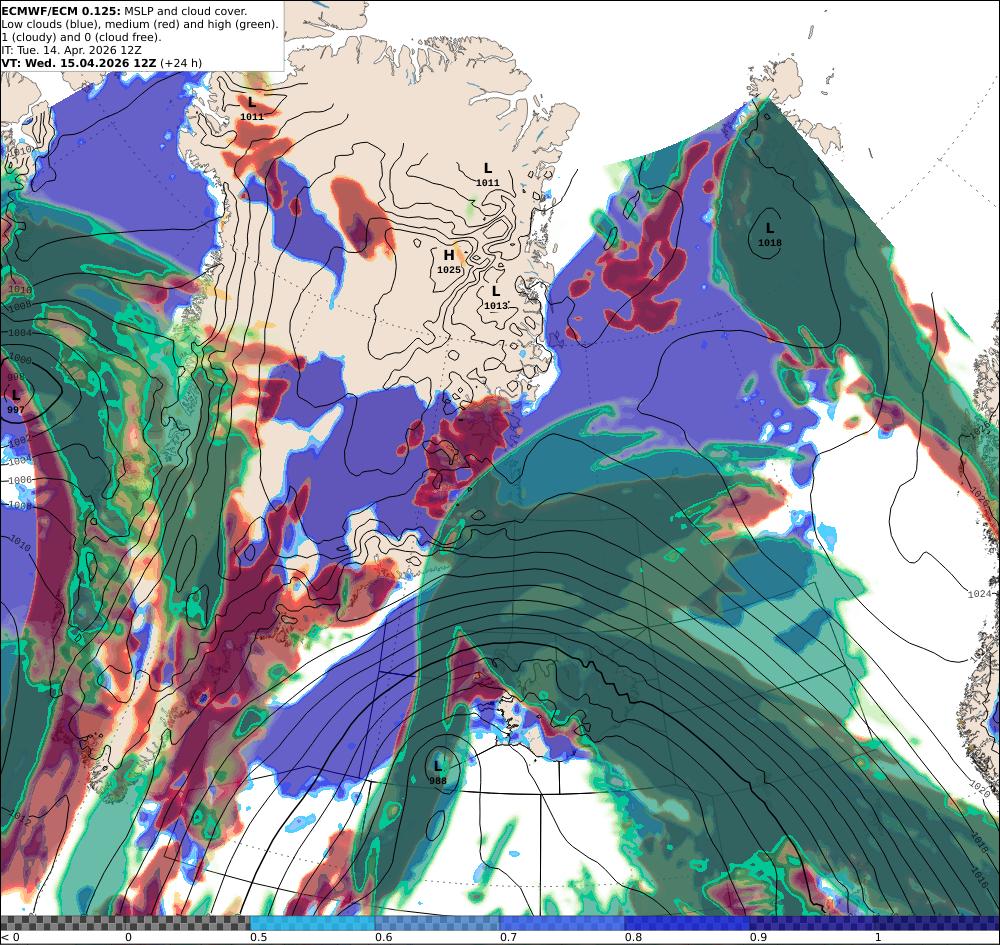Click the '0.9' colorbar tick label

758,937
